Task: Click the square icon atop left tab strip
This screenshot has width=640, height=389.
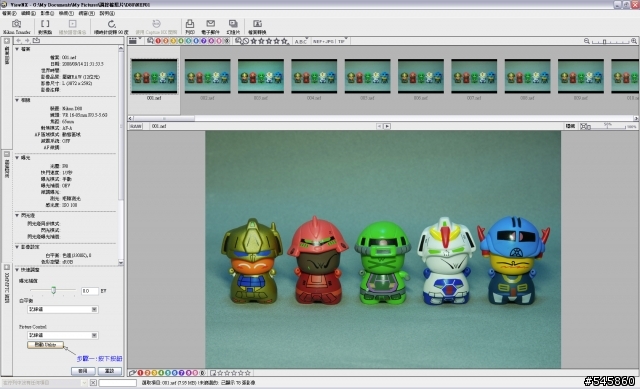Action: (7, 41)
